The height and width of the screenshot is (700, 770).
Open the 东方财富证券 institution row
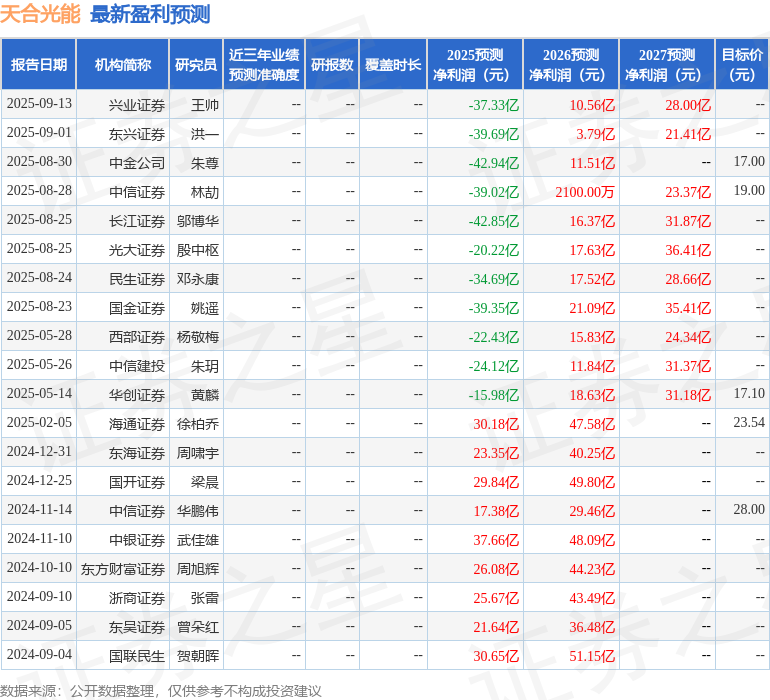coord(123,569)
